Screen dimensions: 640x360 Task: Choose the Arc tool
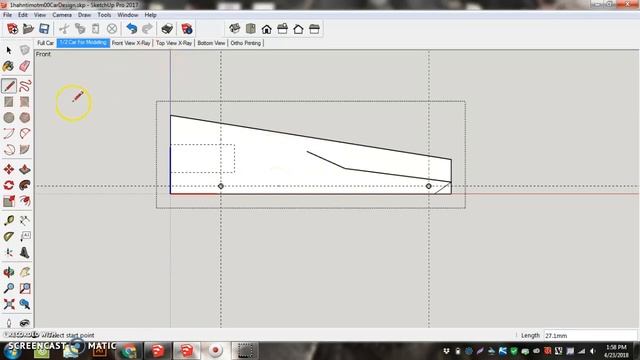(9, 133)
